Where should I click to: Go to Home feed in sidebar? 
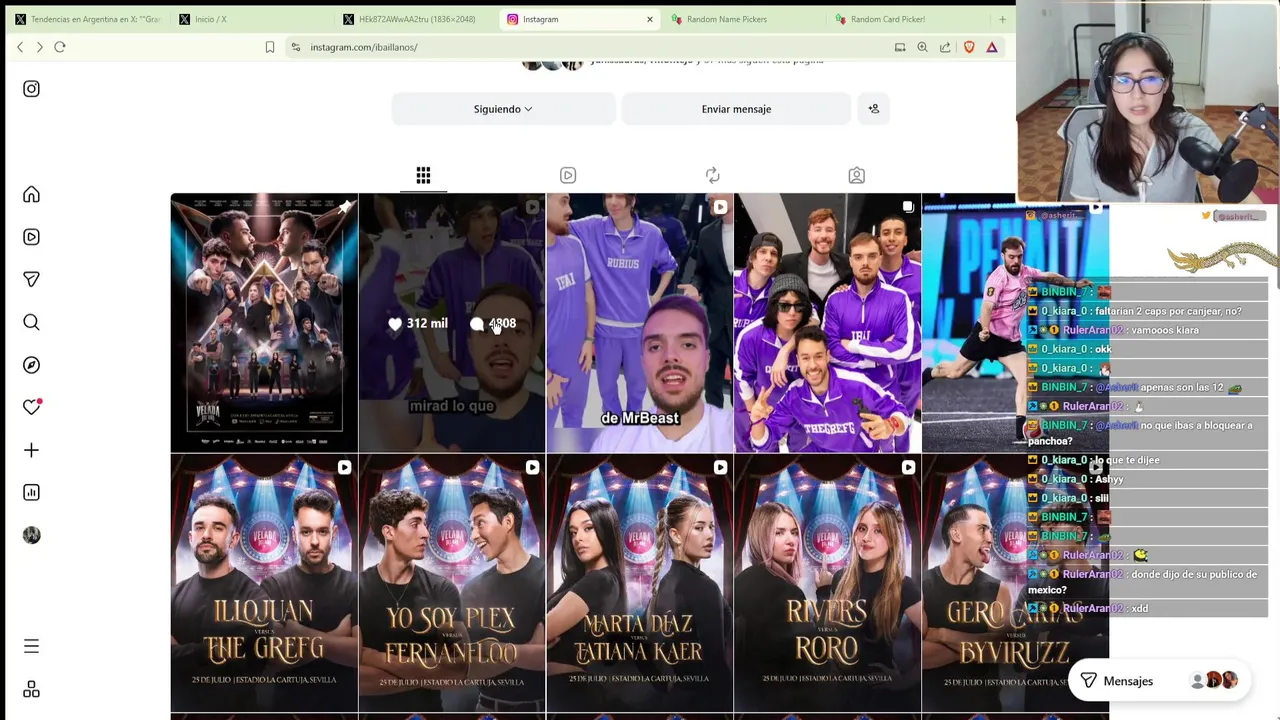[31, 194]
